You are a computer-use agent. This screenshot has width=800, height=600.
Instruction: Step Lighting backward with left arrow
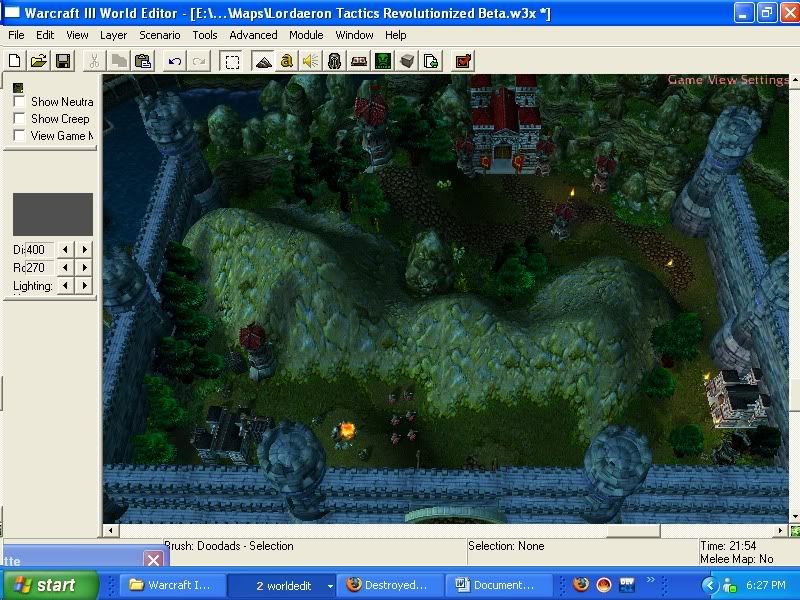click(65, 285)
